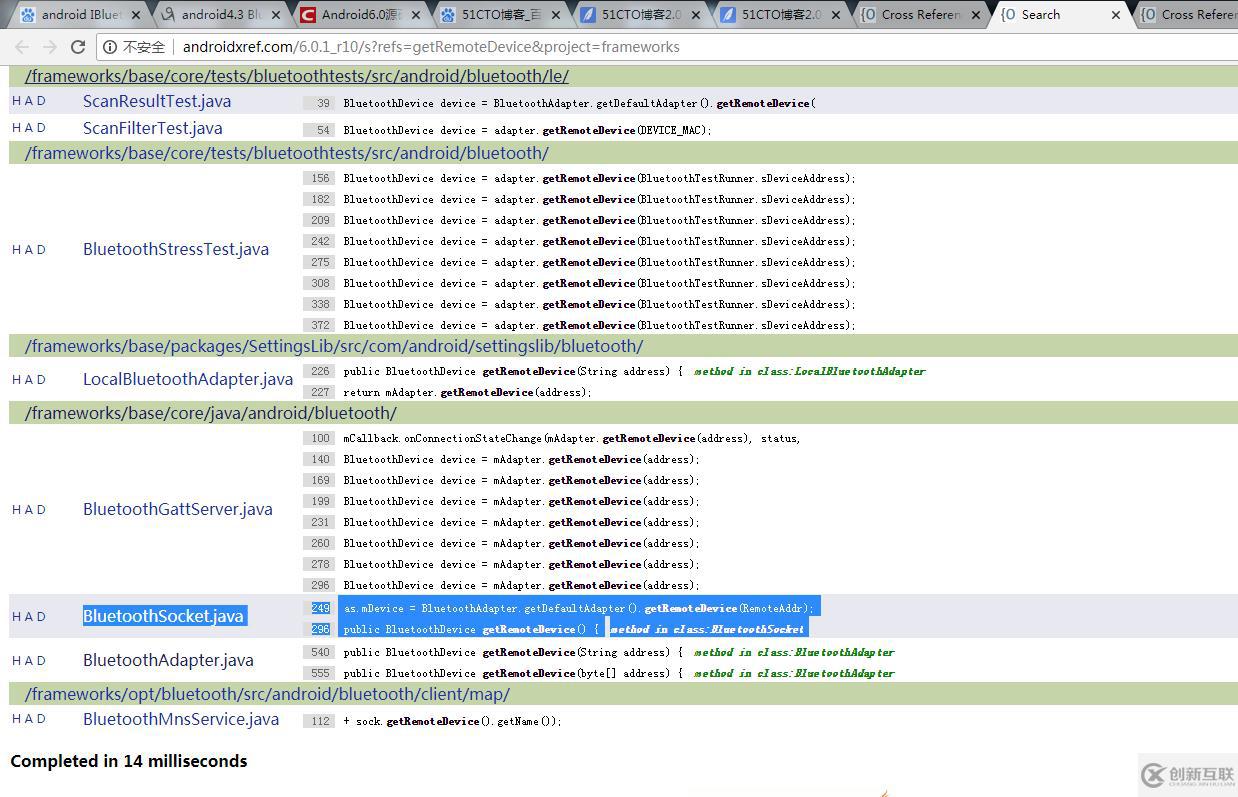Click A annotate for LocalBluetoothAdapter.java

pyautogui.click(x=29, y=380)
